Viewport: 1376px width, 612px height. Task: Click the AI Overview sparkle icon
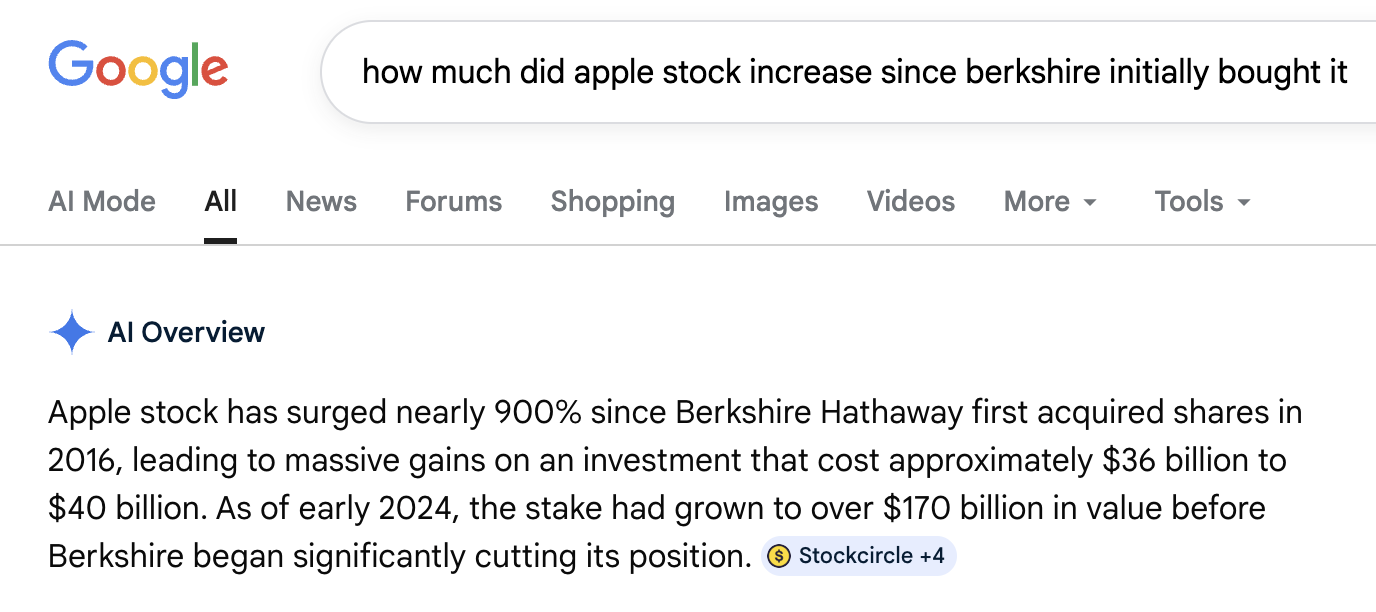click(71, 333)
